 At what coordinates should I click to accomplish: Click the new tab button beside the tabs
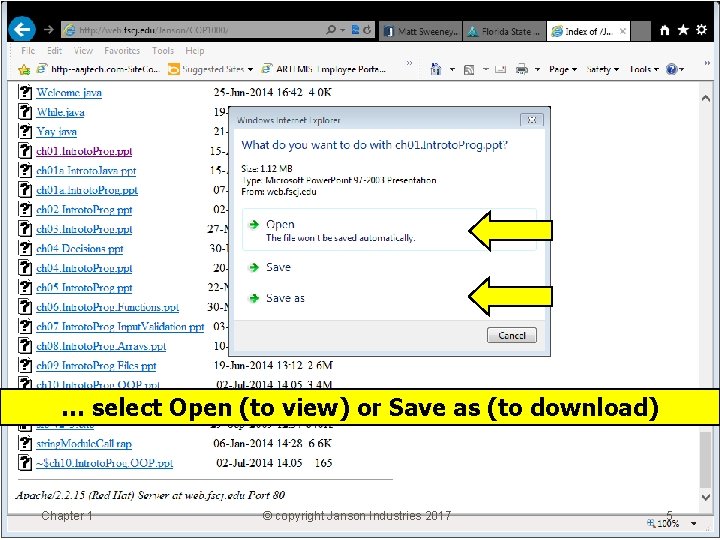(x=641, y=31)
